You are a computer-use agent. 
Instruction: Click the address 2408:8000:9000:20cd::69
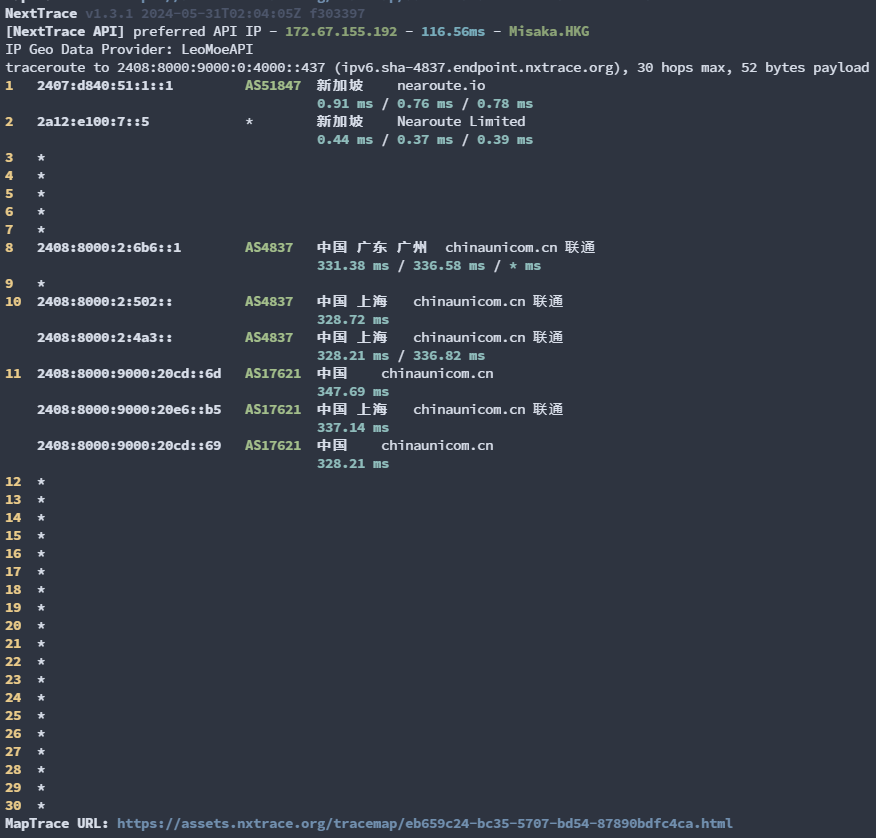[129, 445]
